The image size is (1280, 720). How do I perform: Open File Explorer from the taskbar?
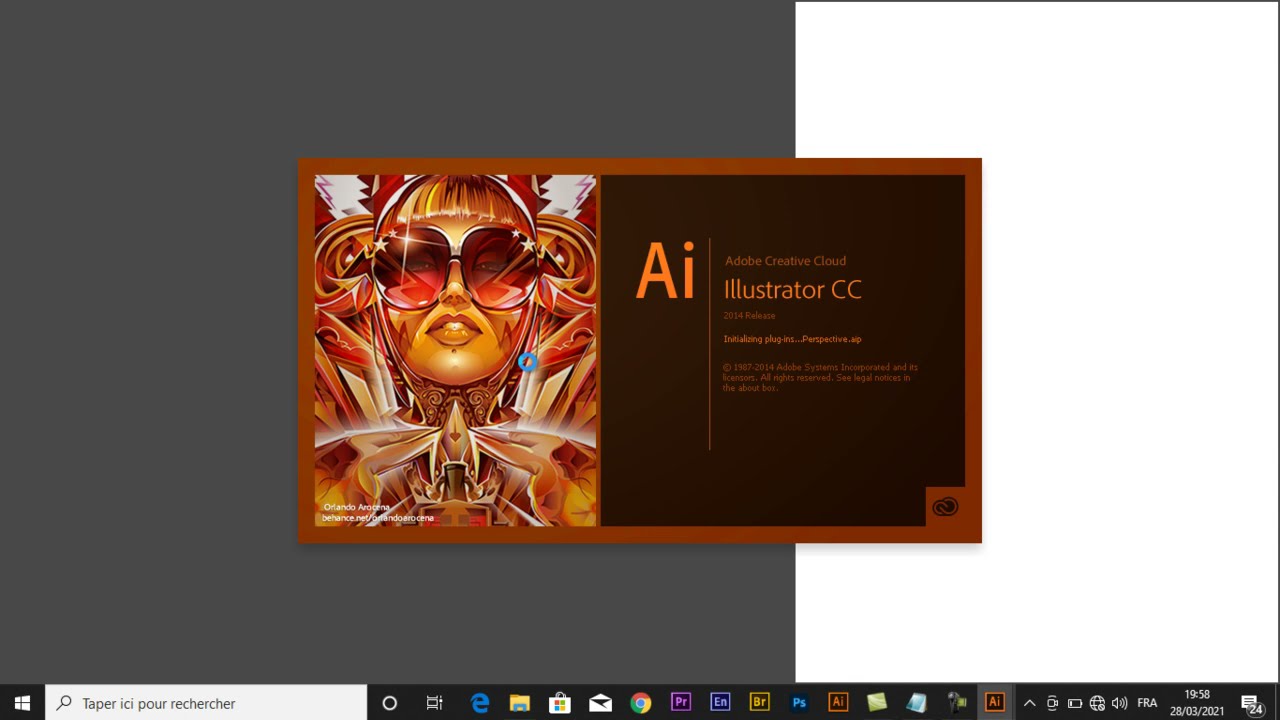point(520,703)
